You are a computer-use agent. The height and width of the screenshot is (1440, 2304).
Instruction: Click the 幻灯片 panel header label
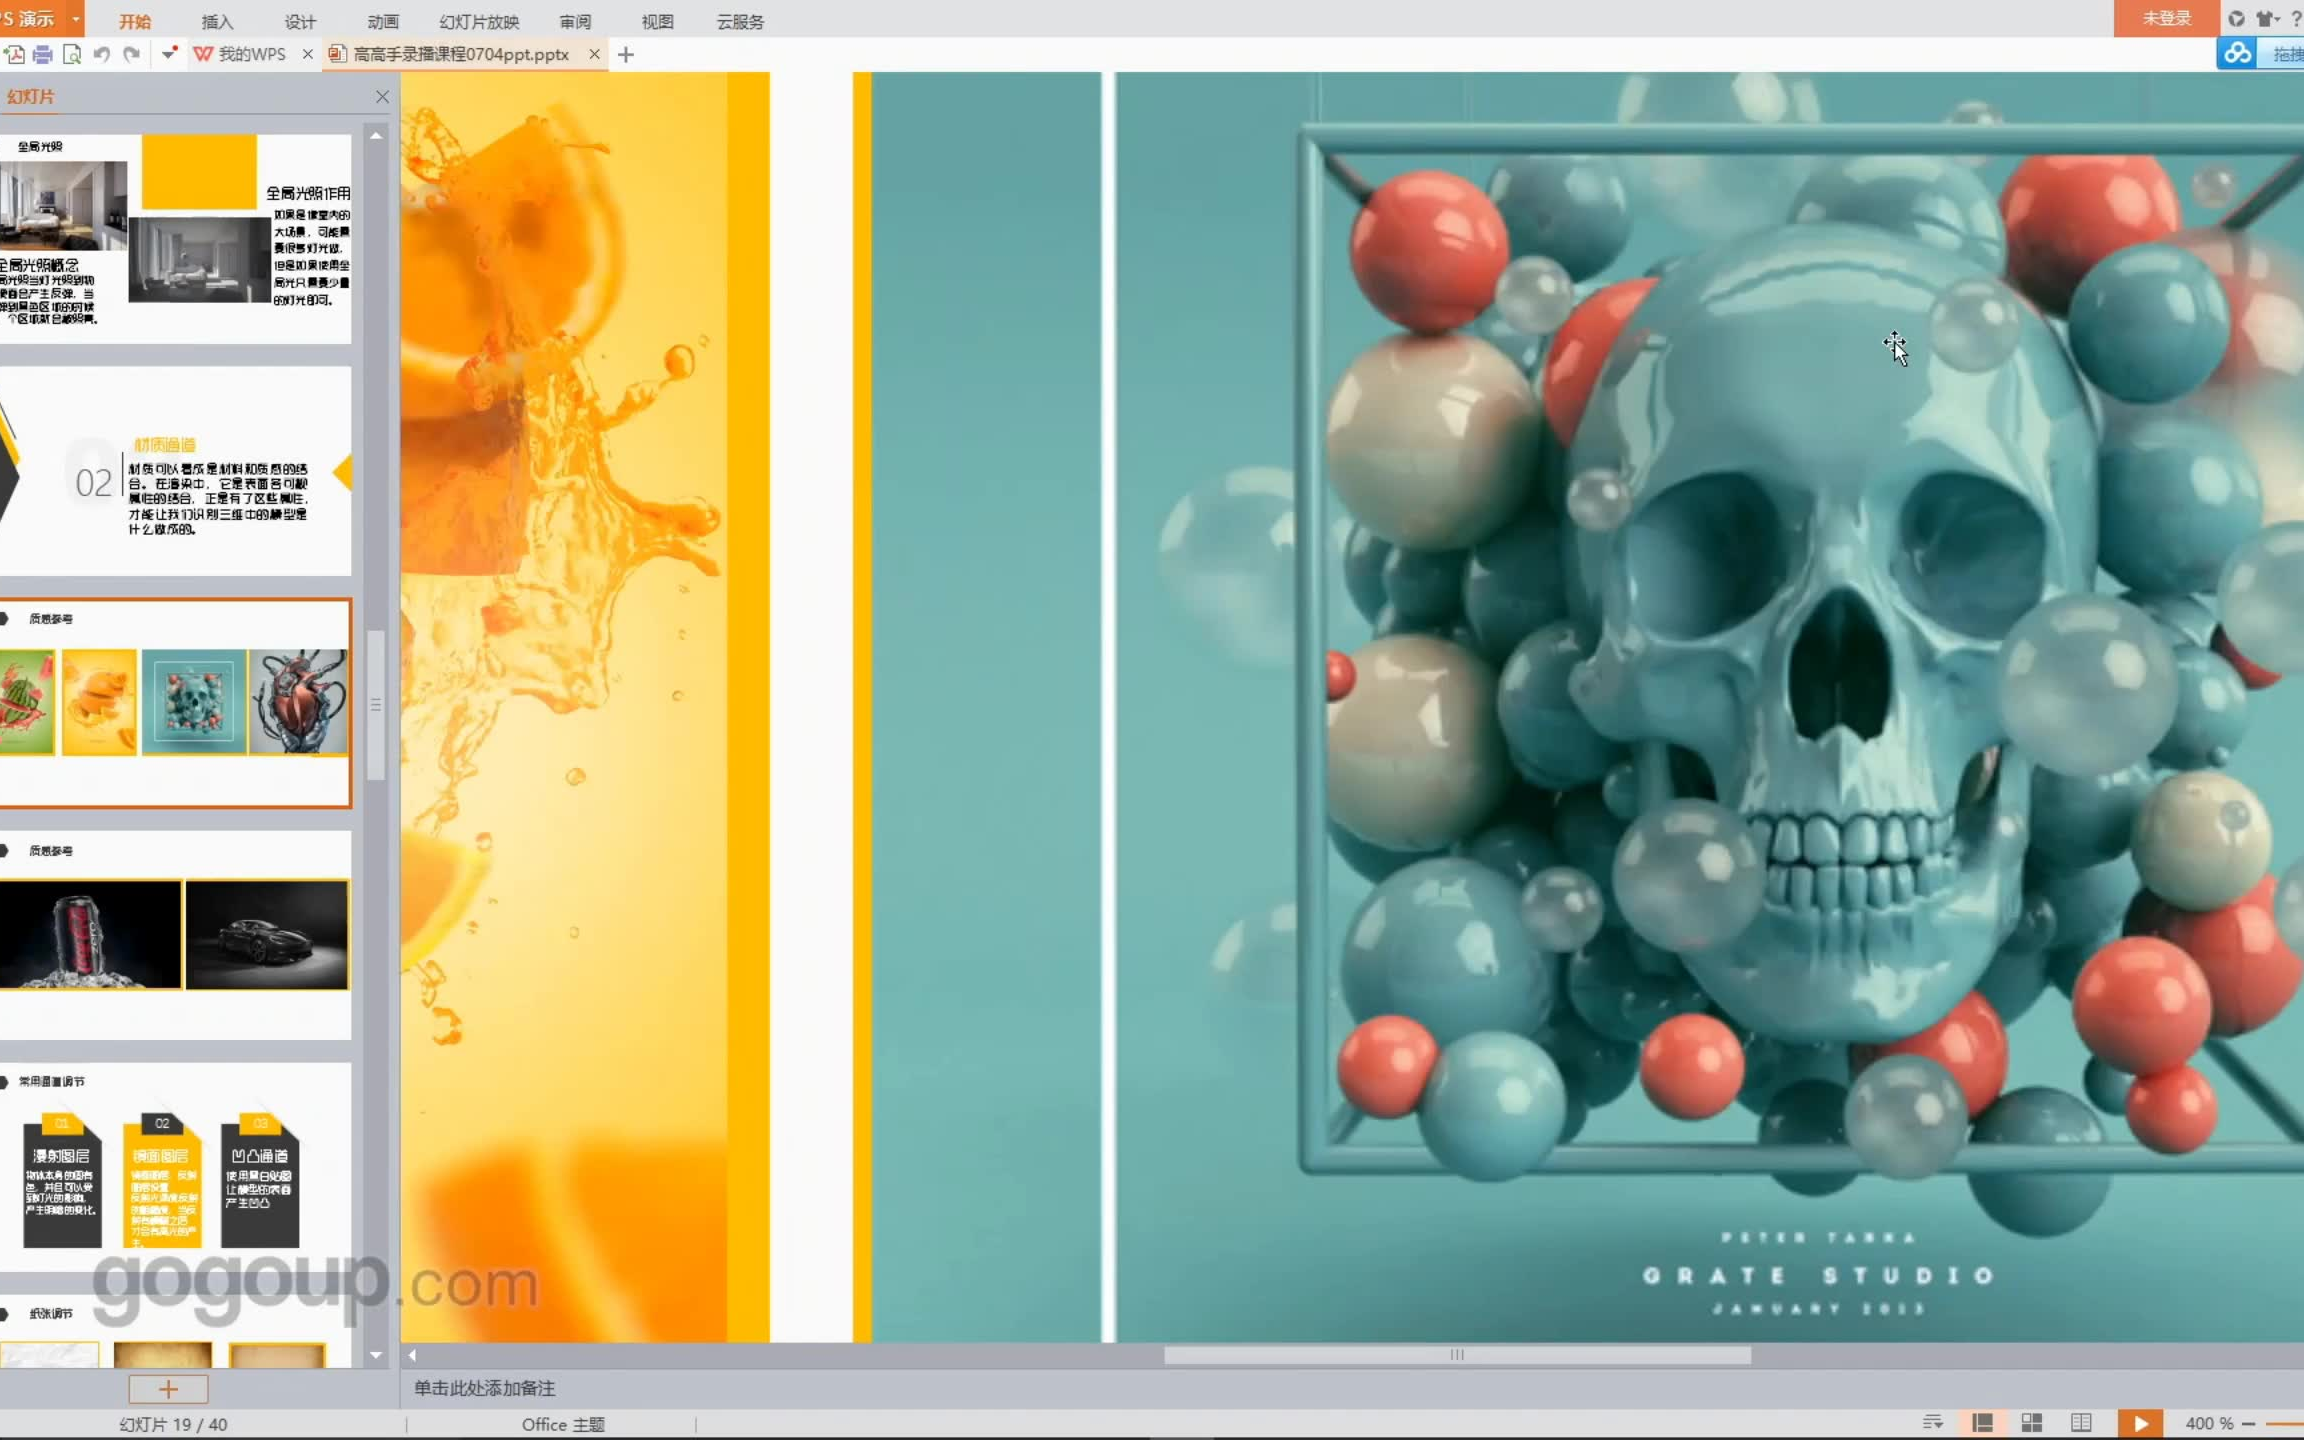click(31, 96)
